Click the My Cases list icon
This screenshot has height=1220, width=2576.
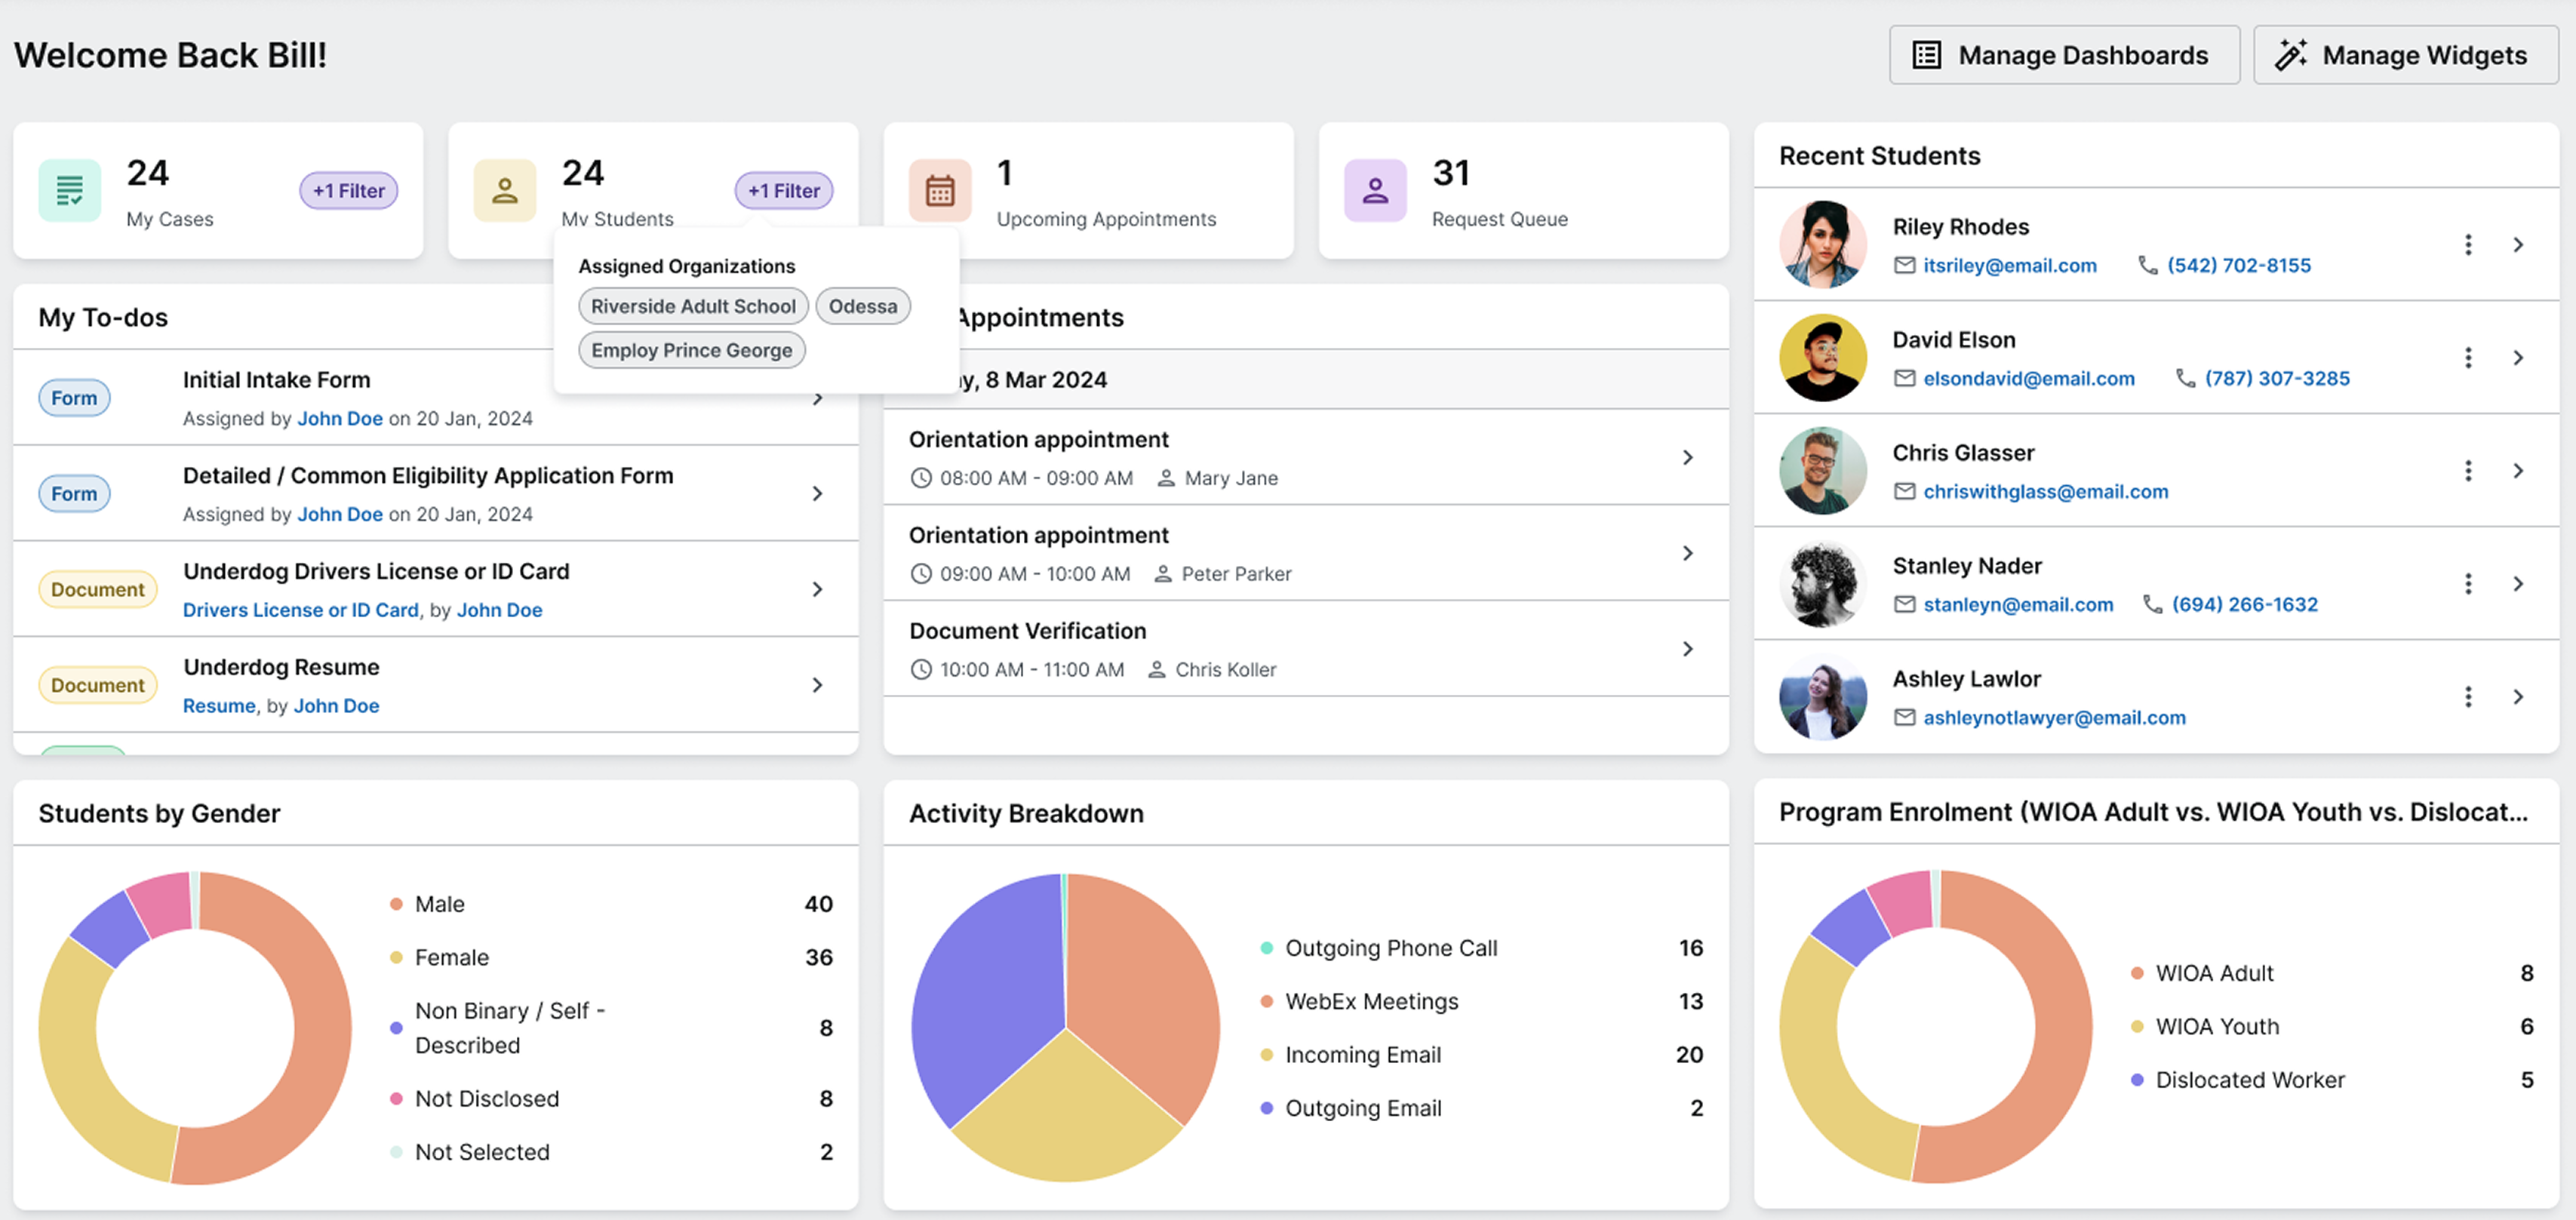[69, 190]
